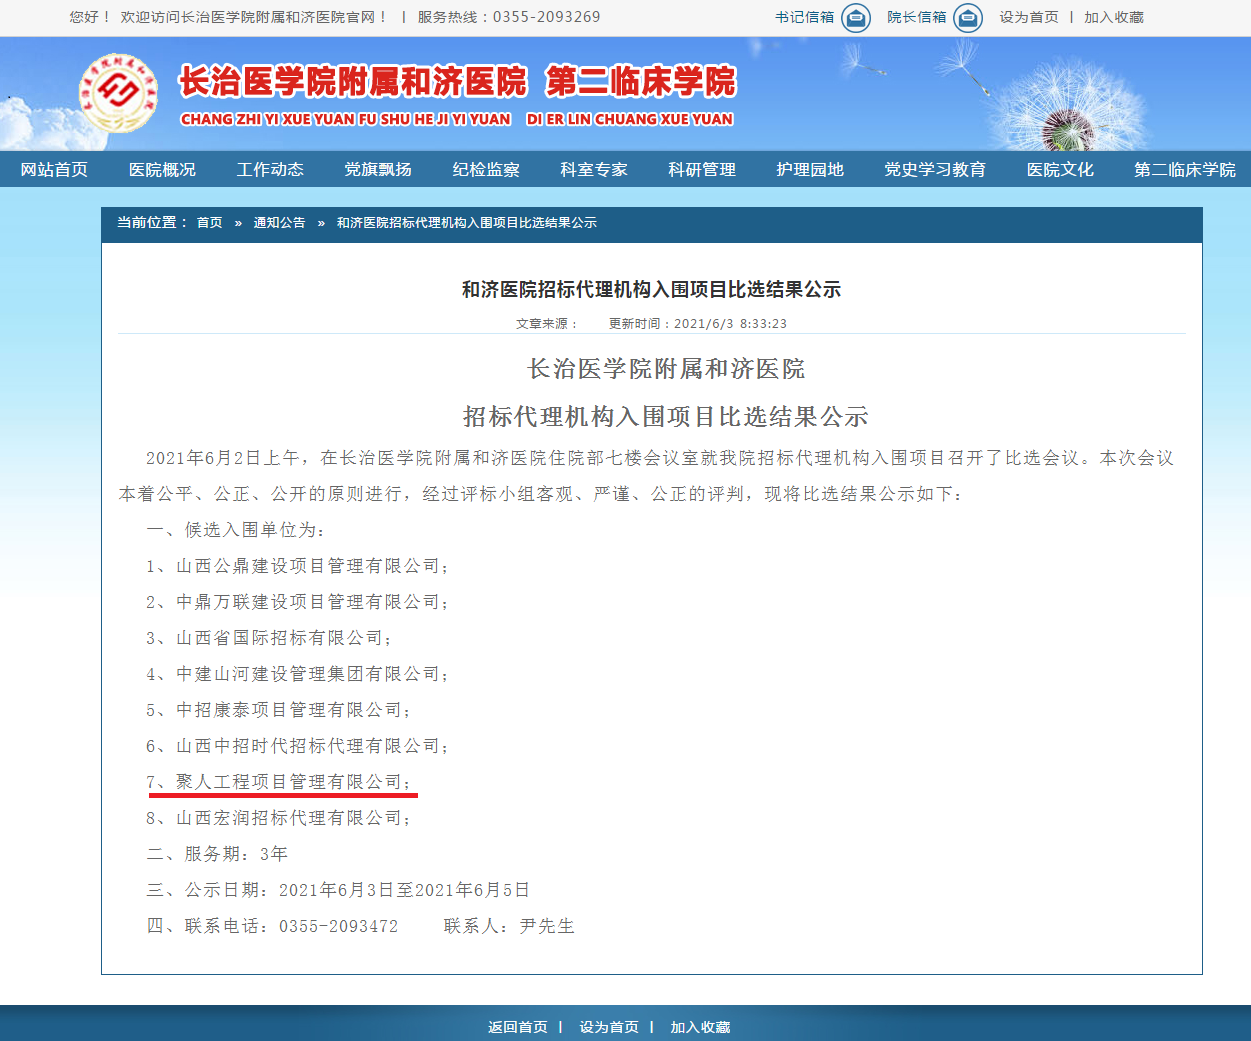Open the 党史学习教育 menu item
The height and width of the screenshot is (1041, 1251).
click(x=935, y=169)
